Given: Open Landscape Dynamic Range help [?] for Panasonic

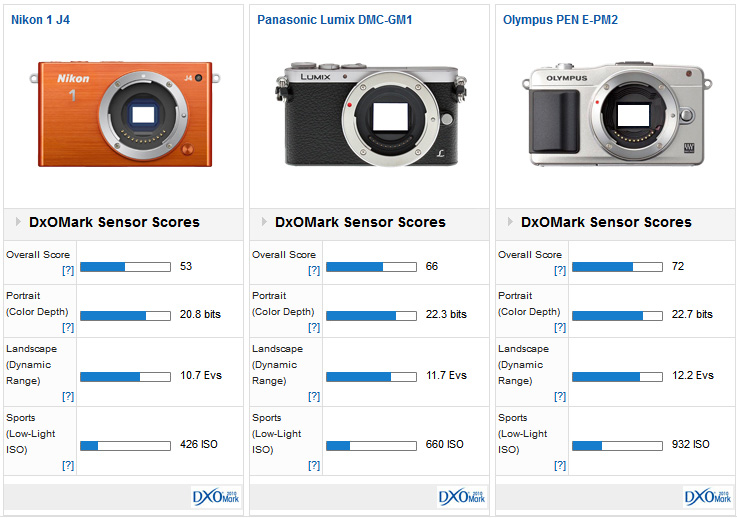Looking at the screenshot, I should (x=314, y=396).
